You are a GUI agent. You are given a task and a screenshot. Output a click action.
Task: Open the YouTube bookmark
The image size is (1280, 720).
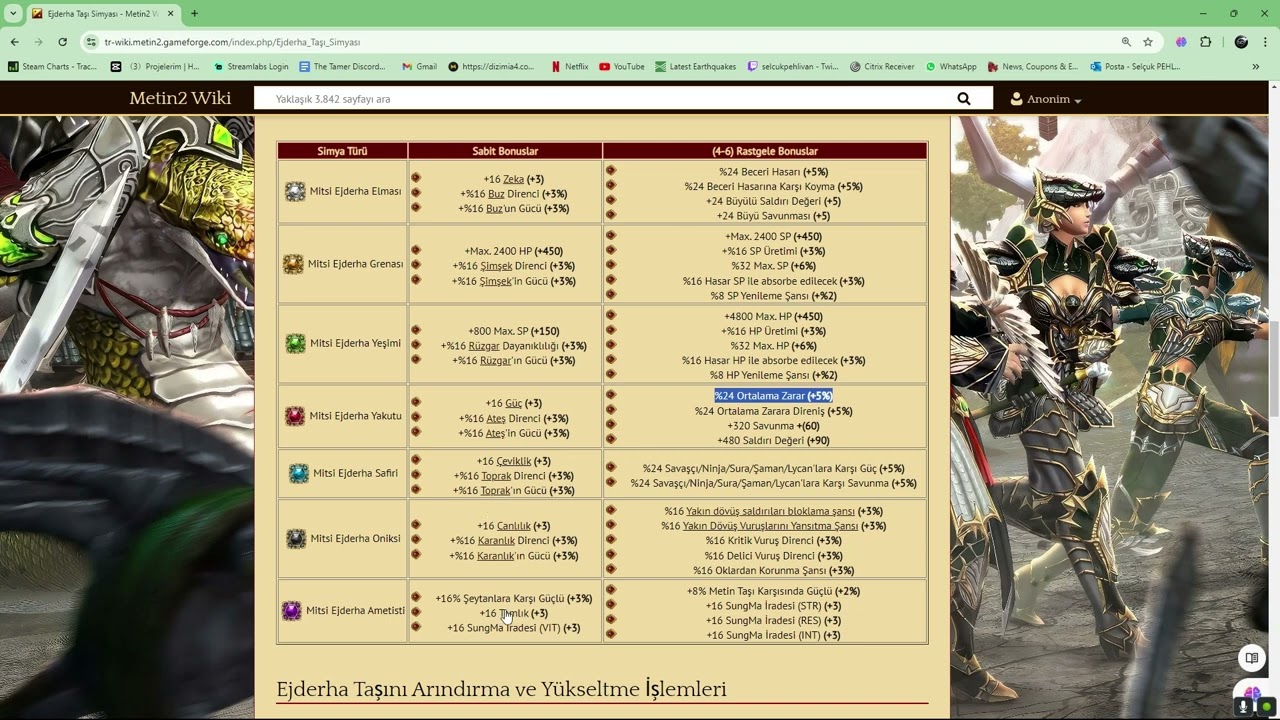click(621, 67)
